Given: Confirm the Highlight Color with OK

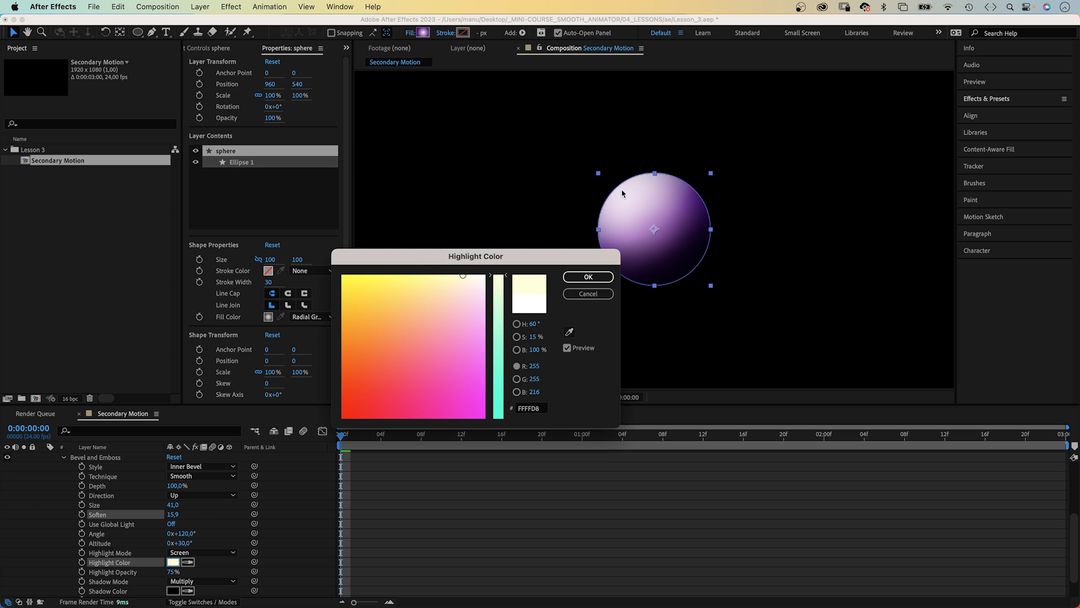Looking at the screenshot, I should point(588,277).
